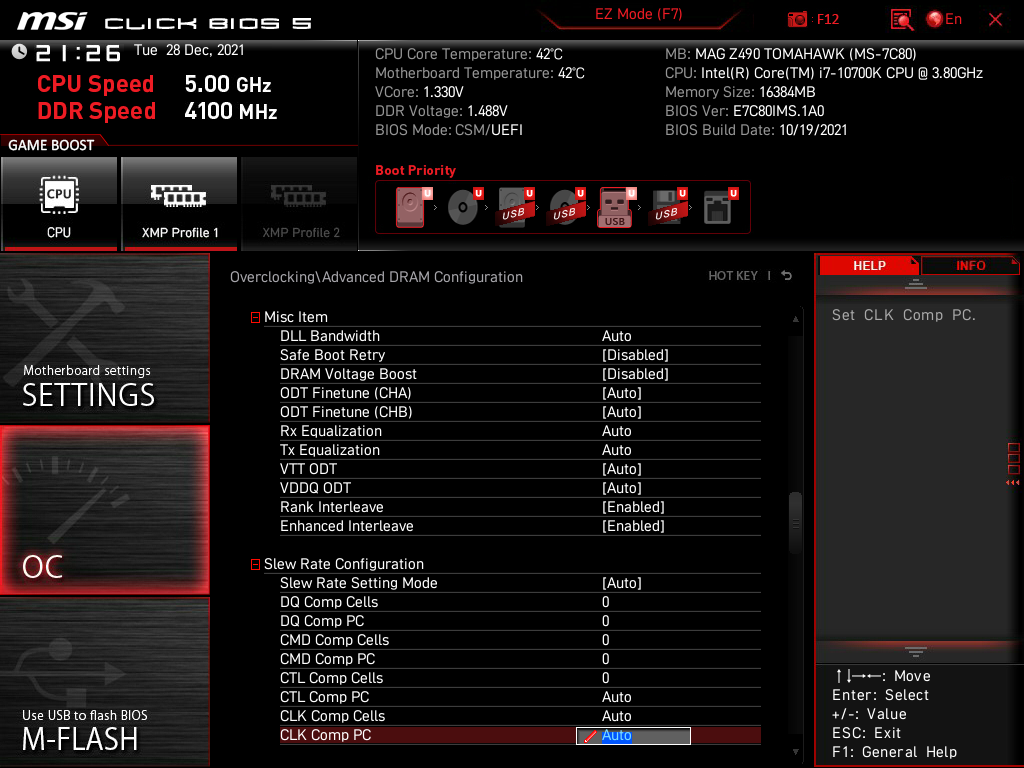Select the DLL Bandwidth Auto value
This screenshot has height=768, width=1024.
coord(616,336)
